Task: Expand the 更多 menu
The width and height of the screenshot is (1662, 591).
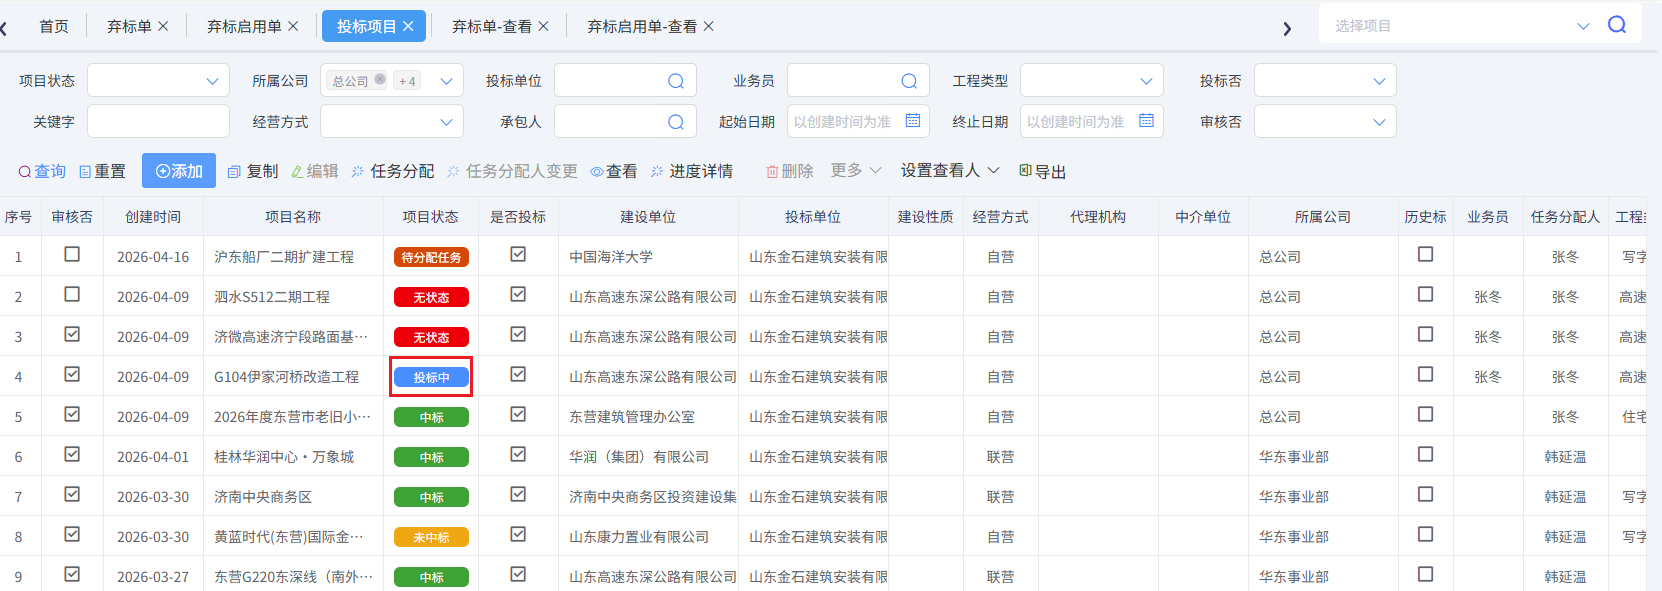Action: pyautogui.click(x=856, y=171)
